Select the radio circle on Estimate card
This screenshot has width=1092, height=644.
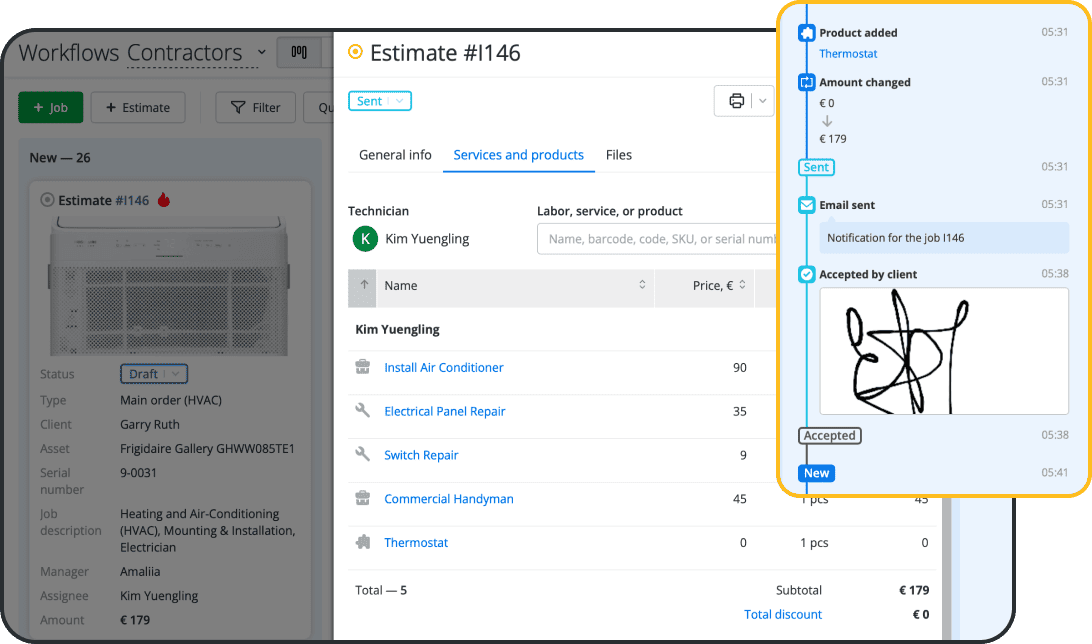tap(47, 200)
